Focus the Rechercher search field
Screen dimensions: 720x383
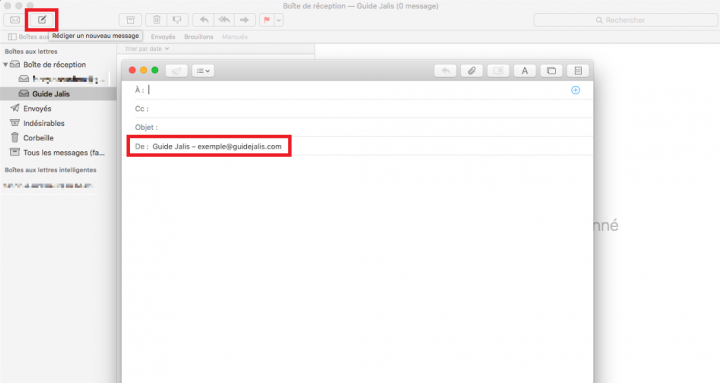(x=625, y=20)
